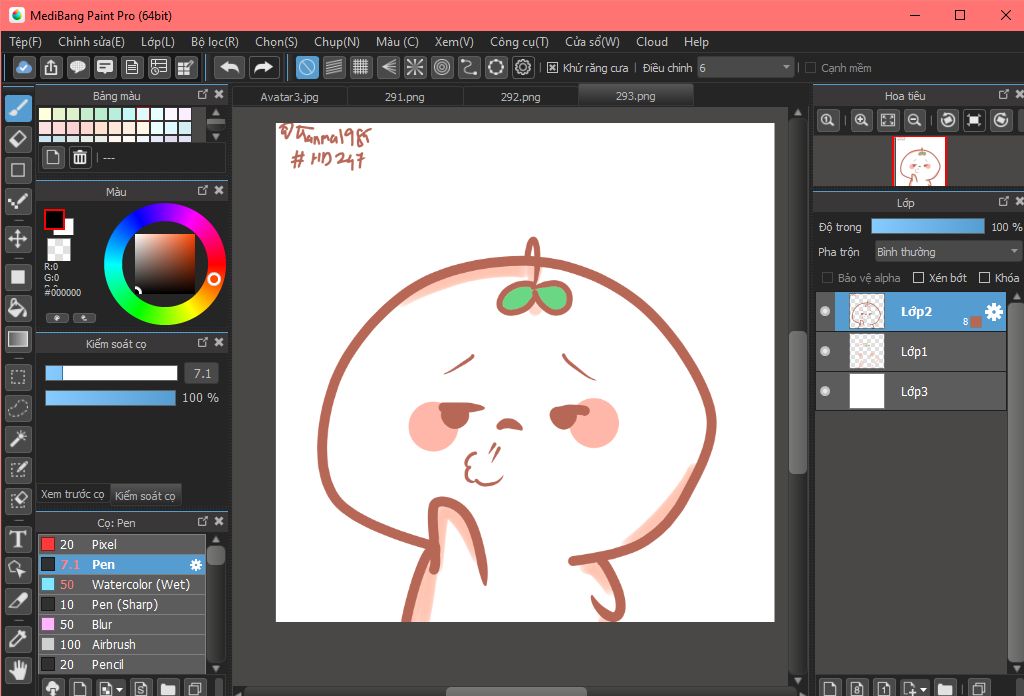The image size is (1024, 696).
Task: Switch to the Xem trước cọ tab
Action: tap(72, 494)
